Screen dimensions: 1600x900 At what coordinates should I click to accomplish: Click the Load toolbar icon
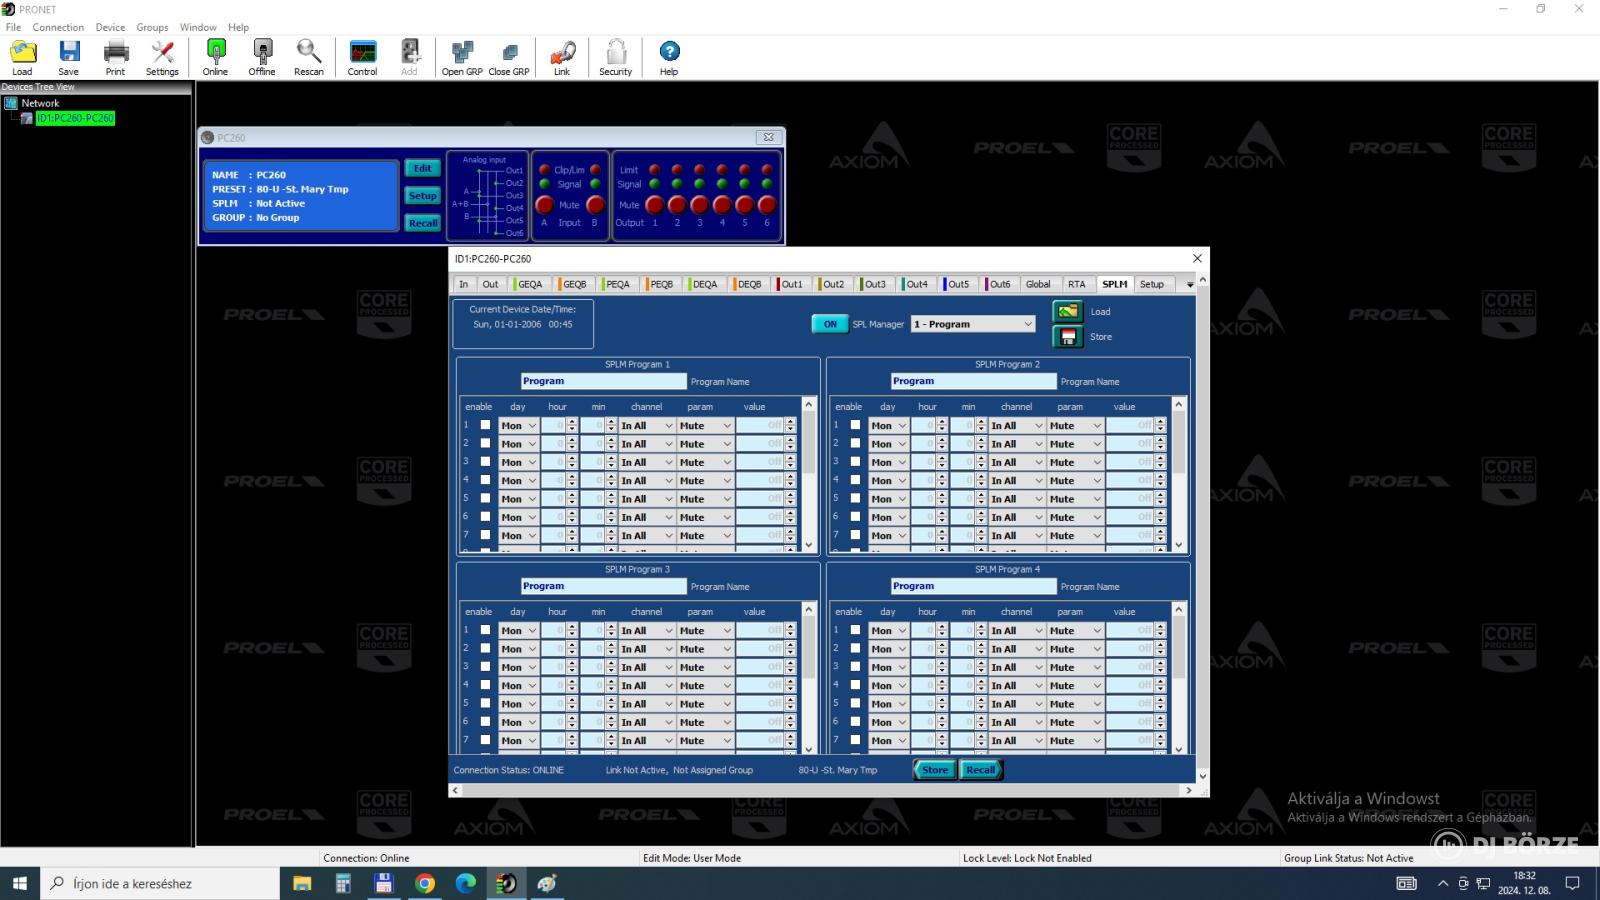[22, 57]
